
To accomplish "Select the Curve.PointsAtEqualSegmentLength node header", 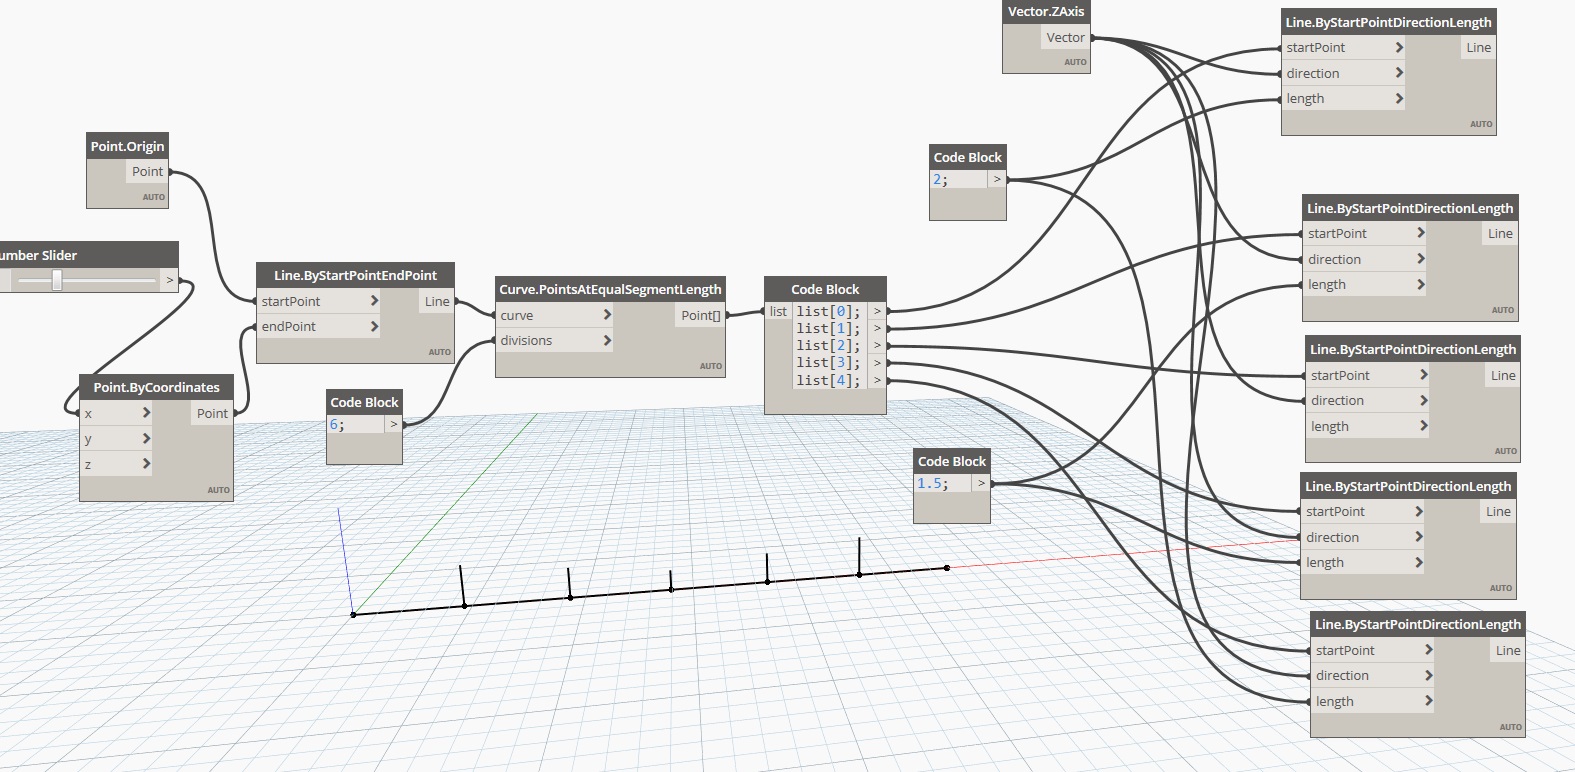I will (610, 289).
